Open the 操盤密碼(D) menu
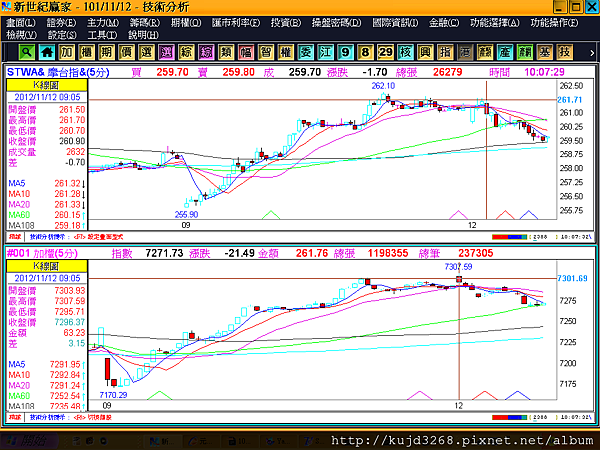The image size is (600, 450). pyautogui.click(x=336, y=23)
